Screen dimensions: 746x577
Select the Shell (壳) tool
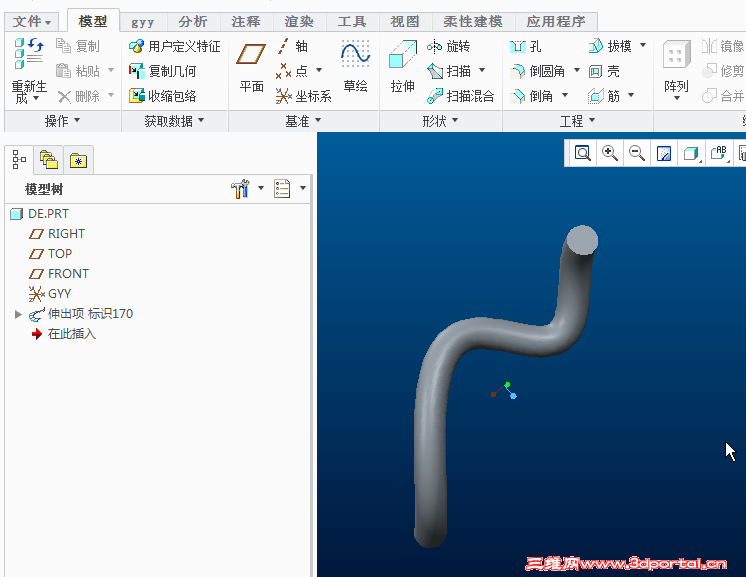click(x=604, y=71)
